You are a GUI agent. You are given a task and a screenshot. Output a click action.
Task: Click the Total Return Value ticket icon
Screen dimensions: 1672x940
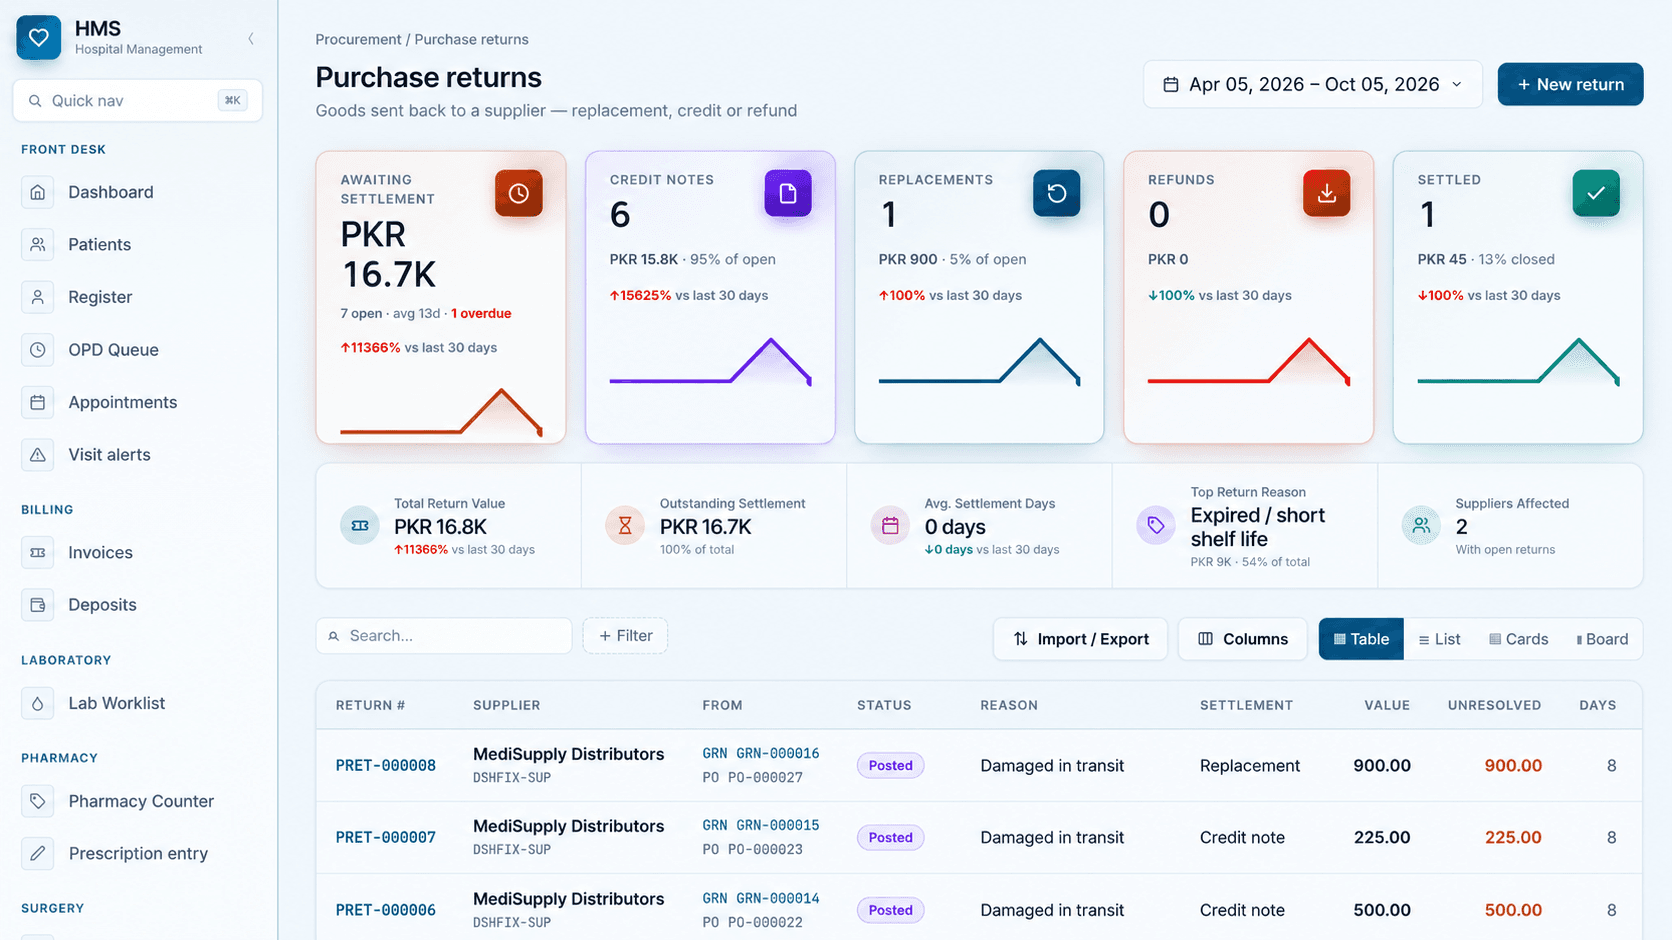click(360, 525)
